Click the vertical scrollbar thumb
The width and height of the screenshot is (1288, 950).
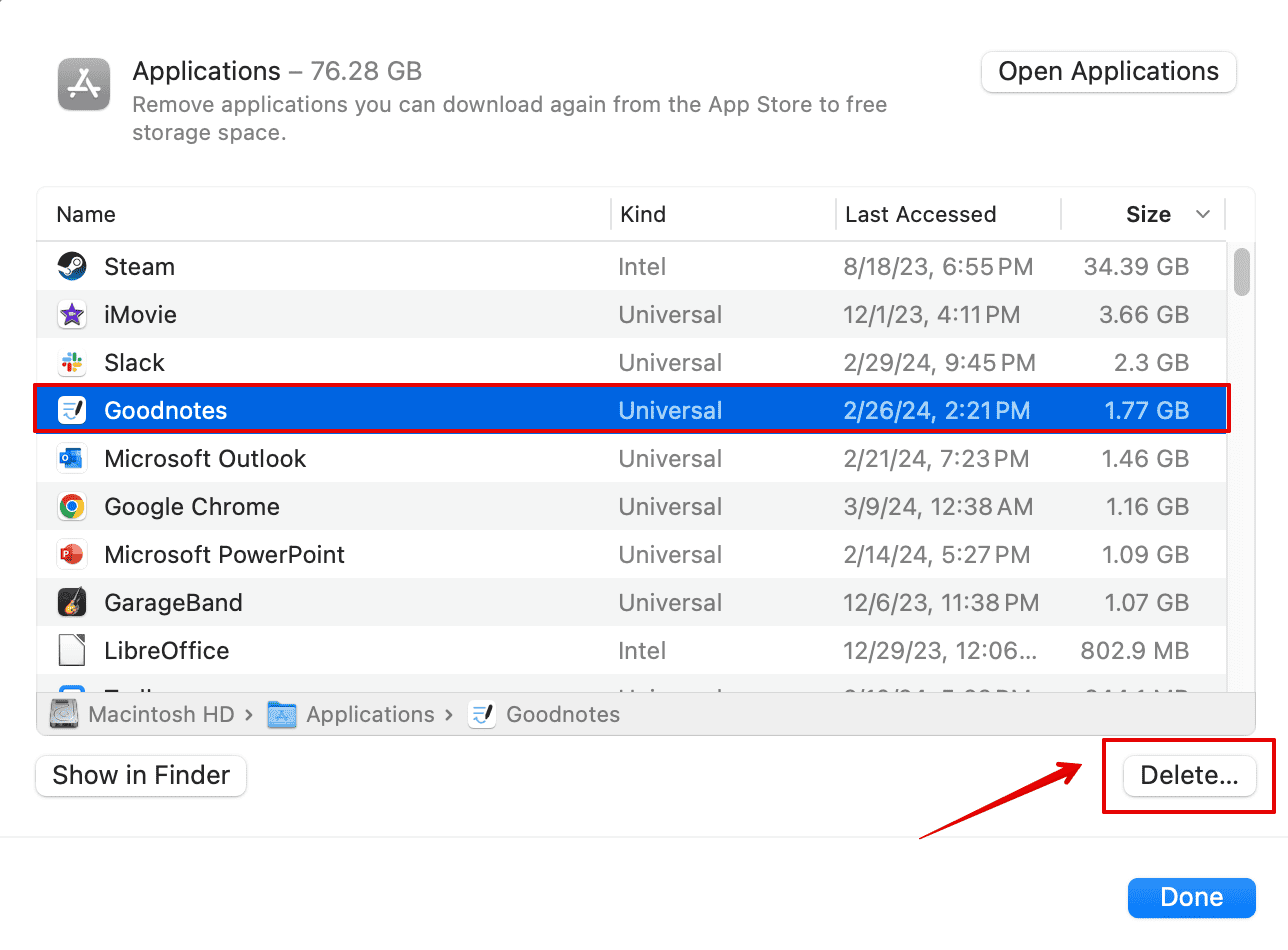[1242, 272]
